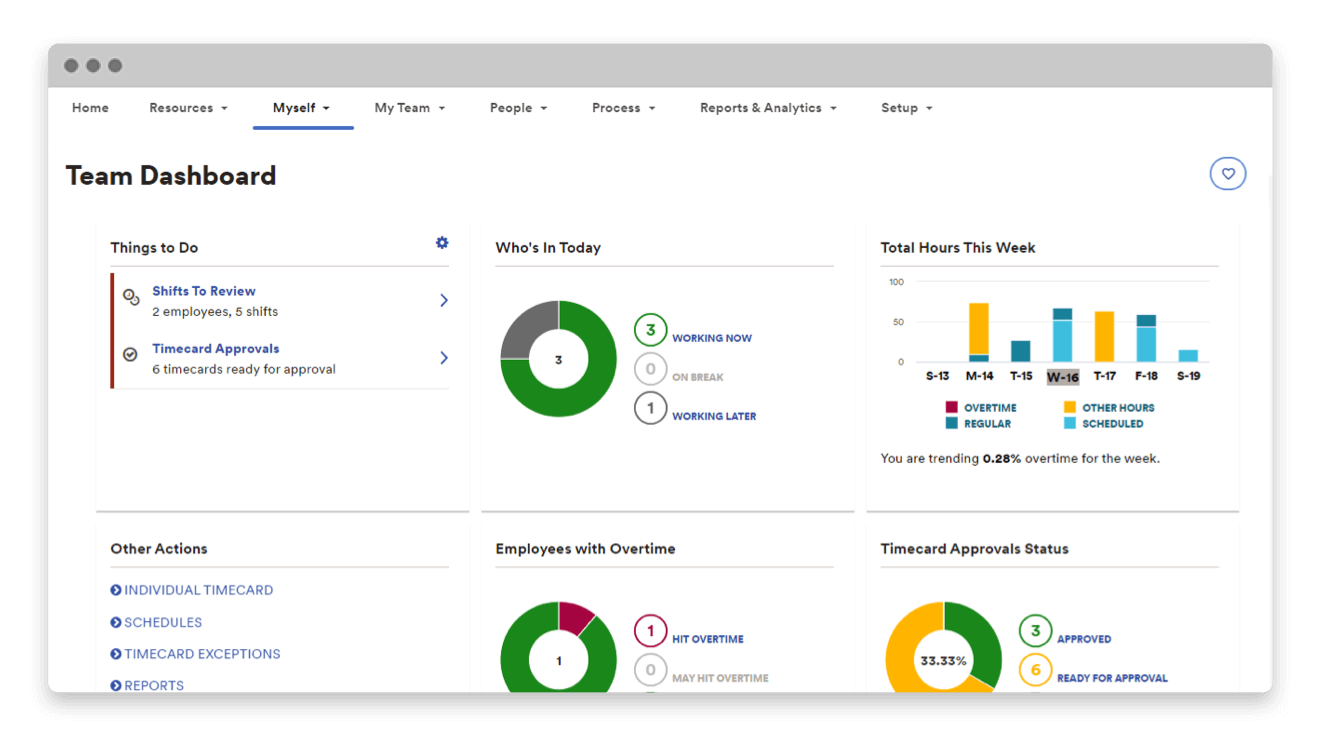
Task: Click the shifts icon beside Shifts To Review
Action: tap(130, 297)
